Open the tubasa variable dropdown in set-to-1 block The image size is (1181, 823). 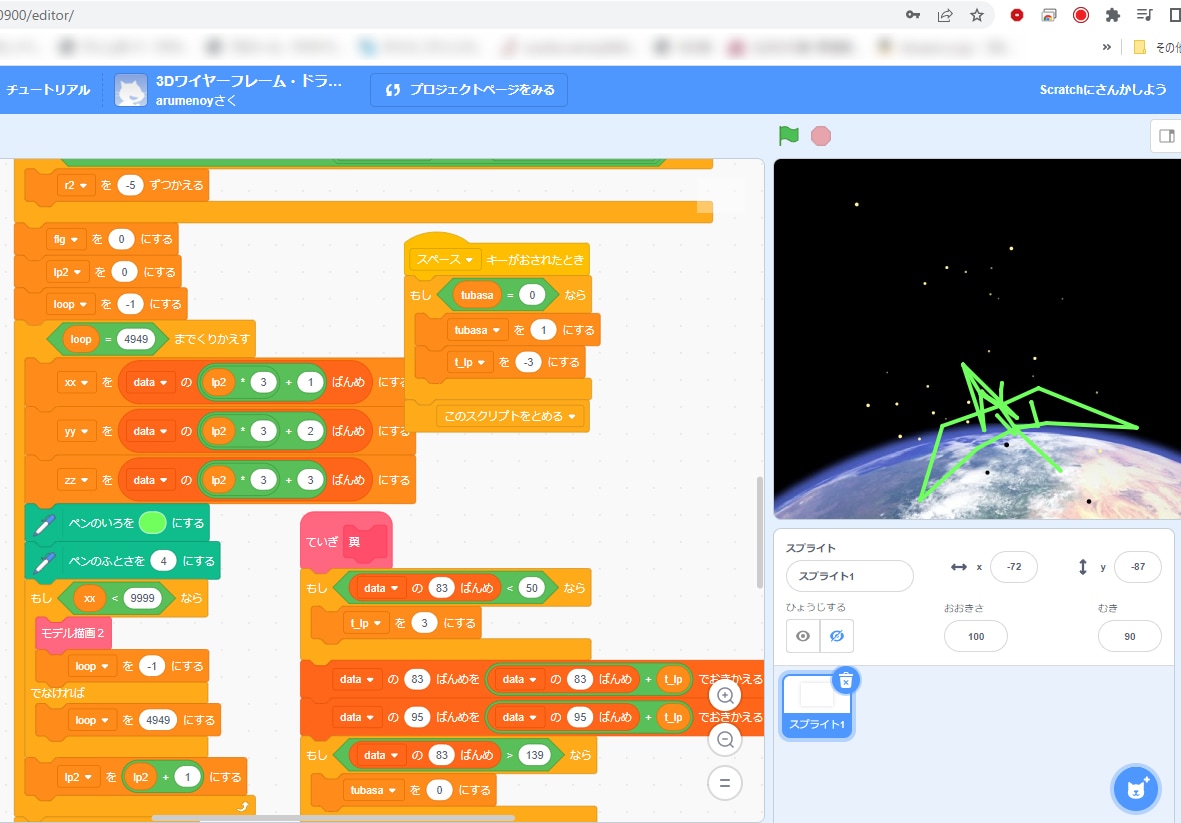pyautogui.click(x=477, y=330)
